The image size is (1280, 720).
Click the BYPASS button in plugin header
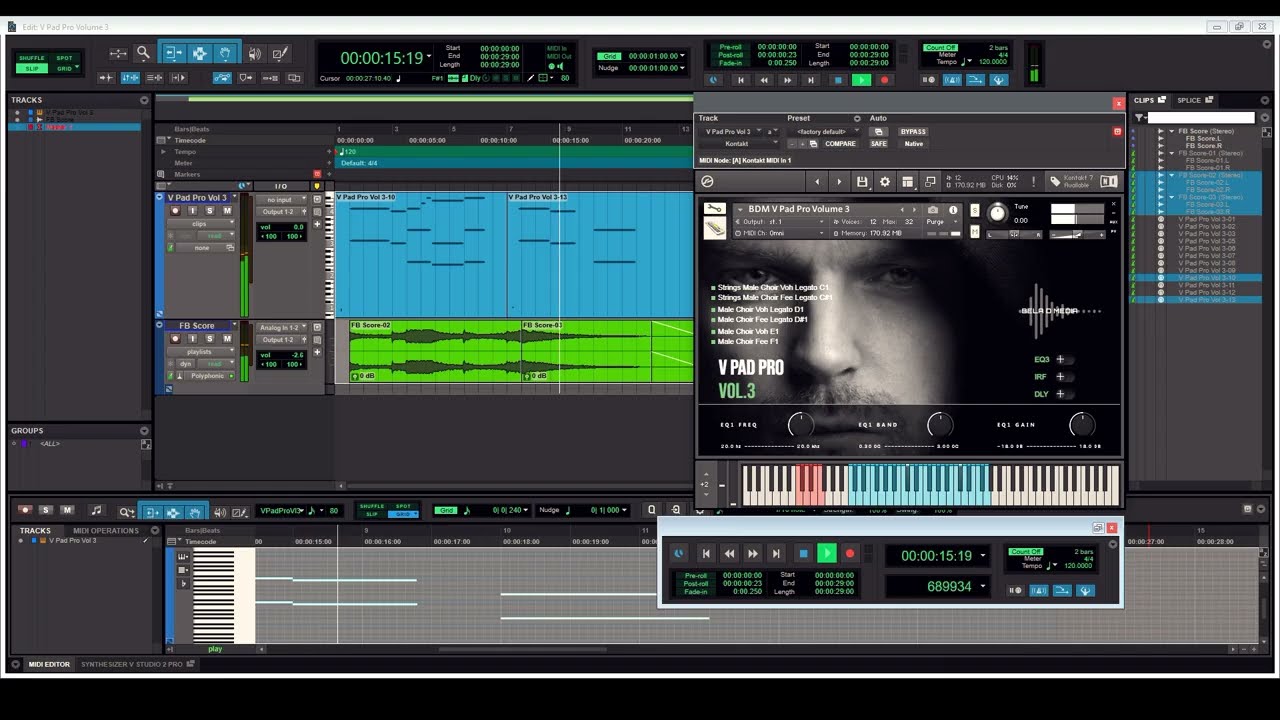[x=913, y=132]
